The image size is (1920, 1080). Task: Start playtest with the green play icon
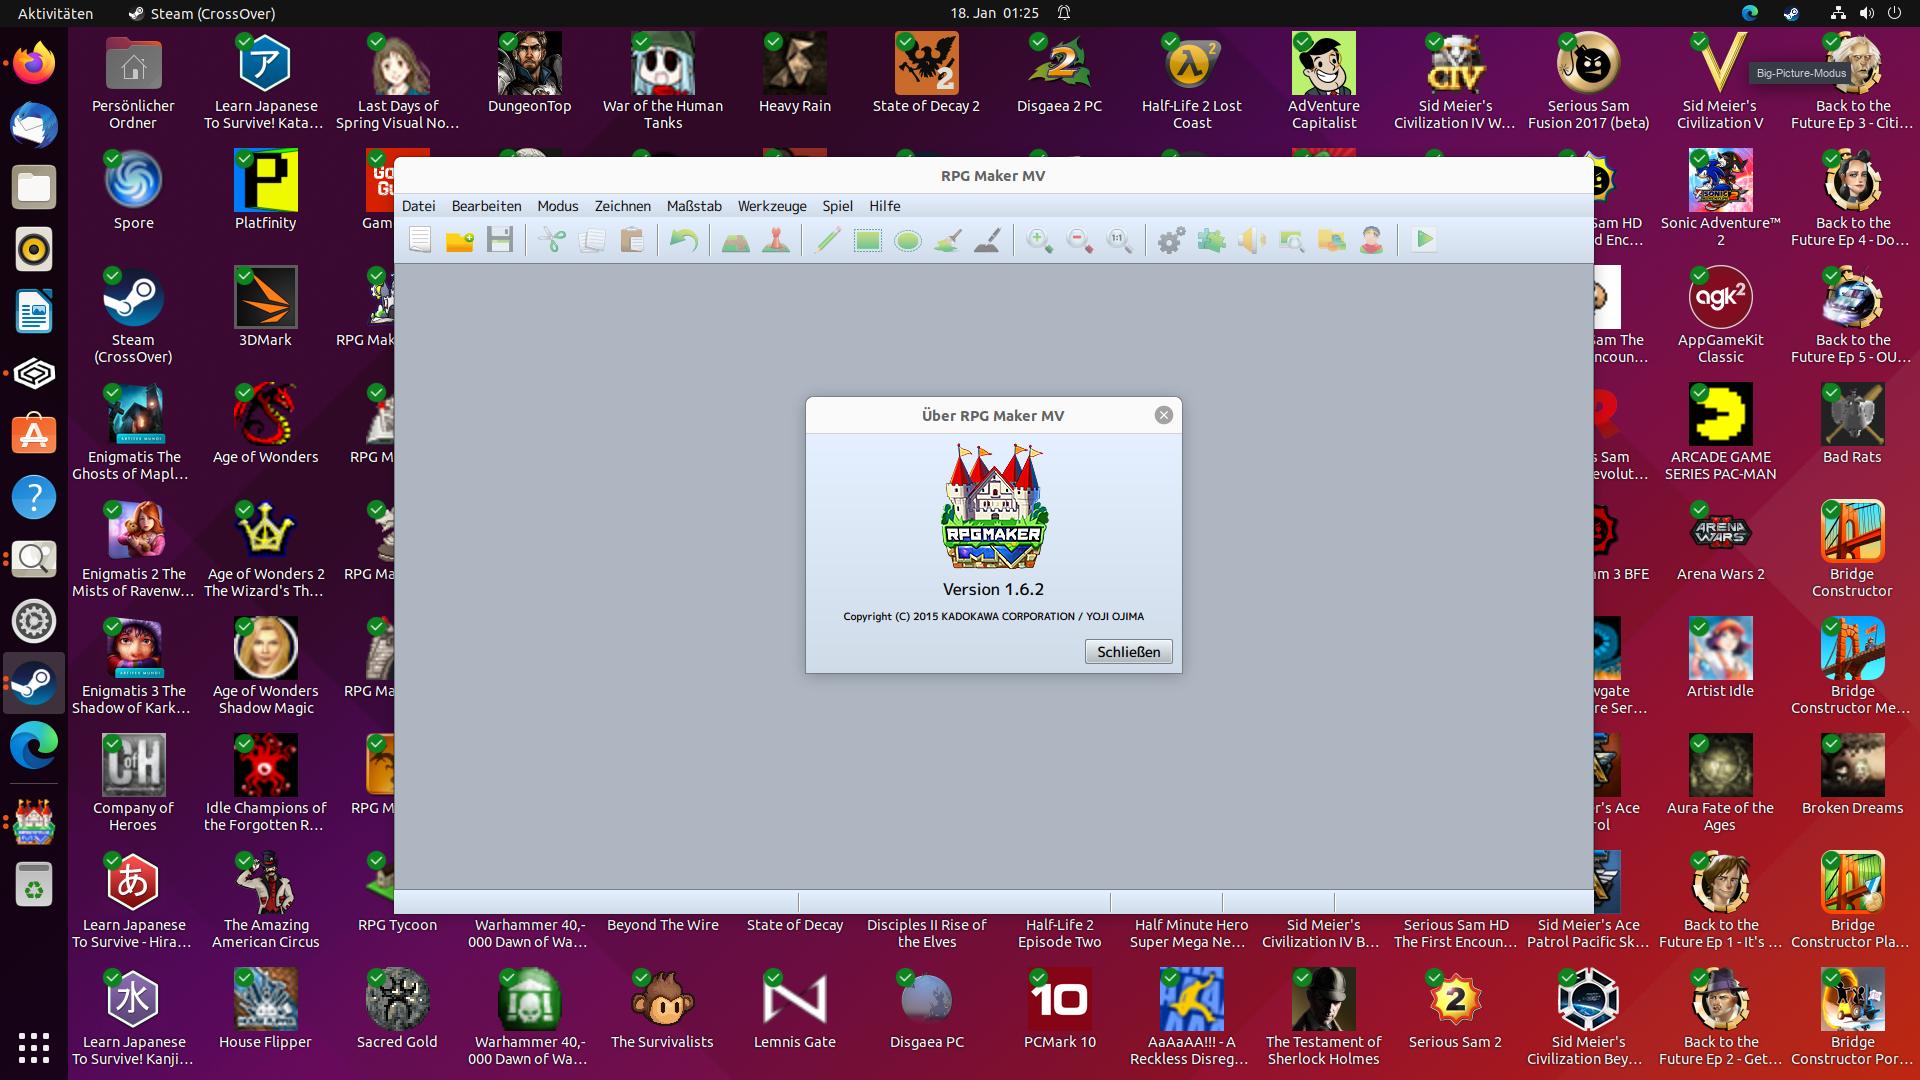click(1424, 240)
